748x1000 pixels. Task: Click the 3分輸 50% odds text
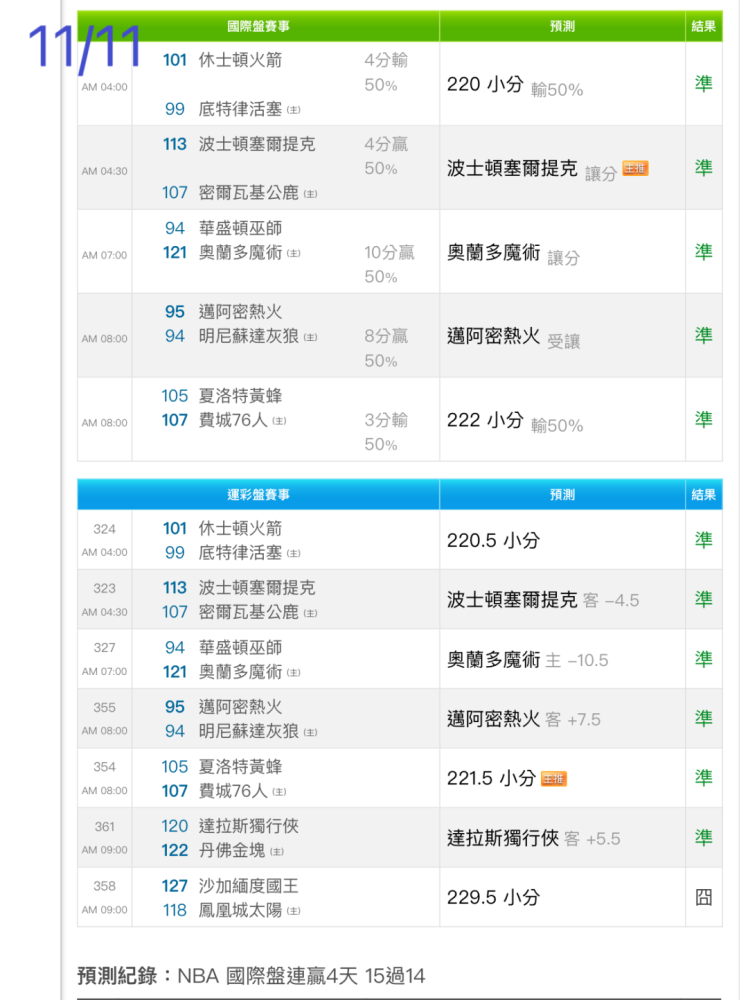point(386,432)
